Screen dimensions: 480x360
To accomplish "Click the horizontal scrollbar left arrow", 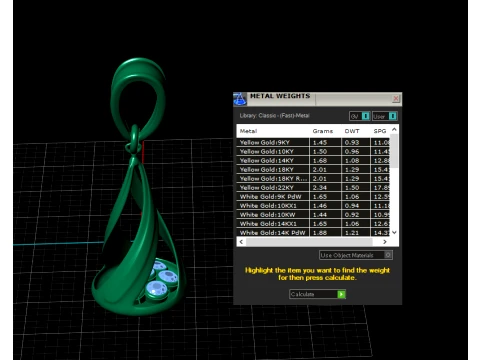I will click(x=241, y=242).
